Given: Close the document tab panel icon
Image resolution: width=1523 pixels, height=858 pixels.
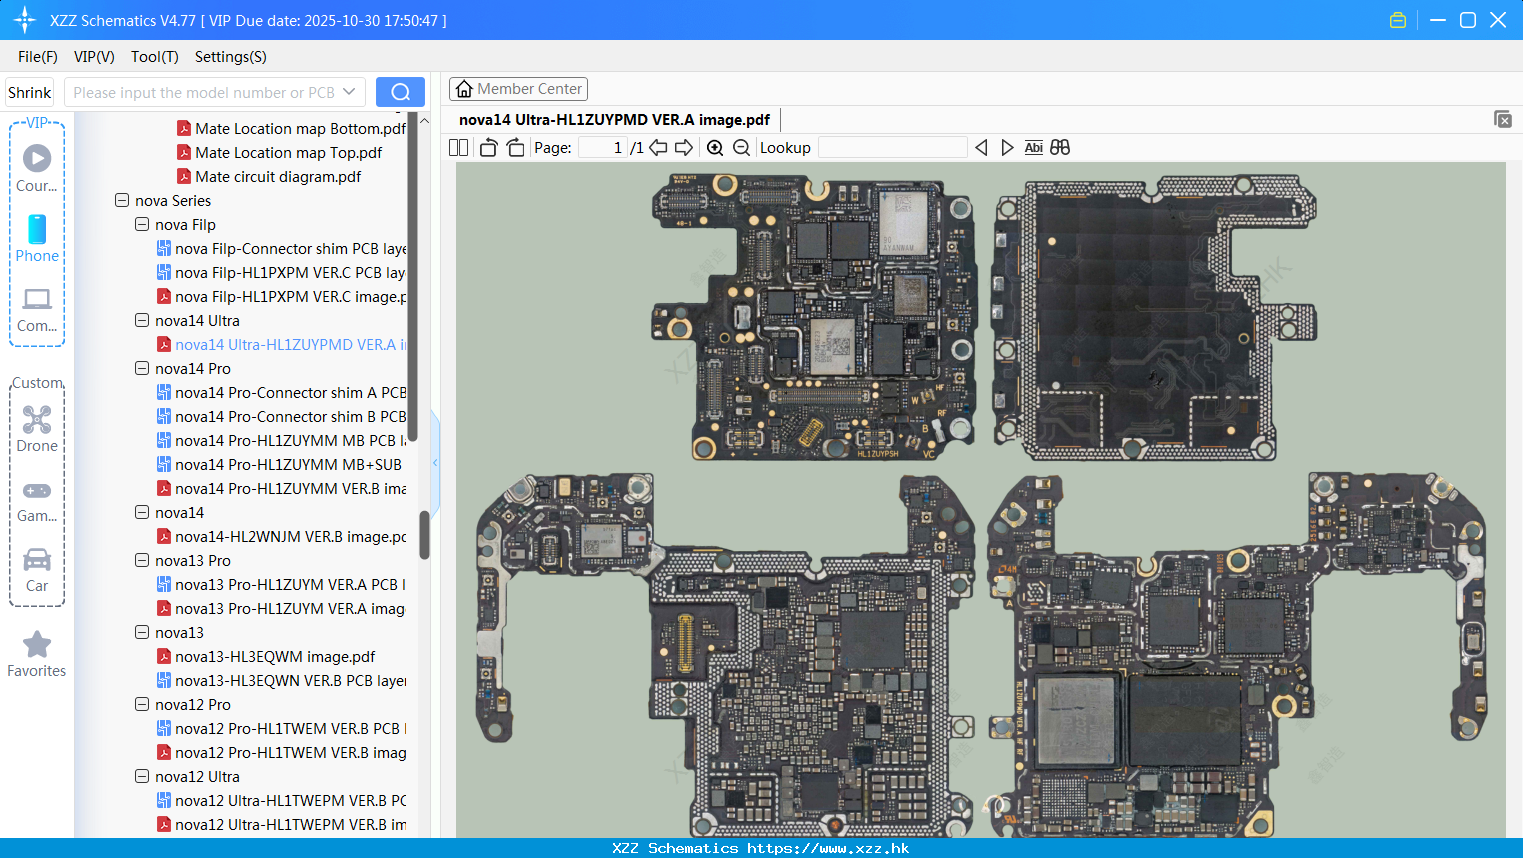Looking at the screenshot, I should pos(1503,119).
